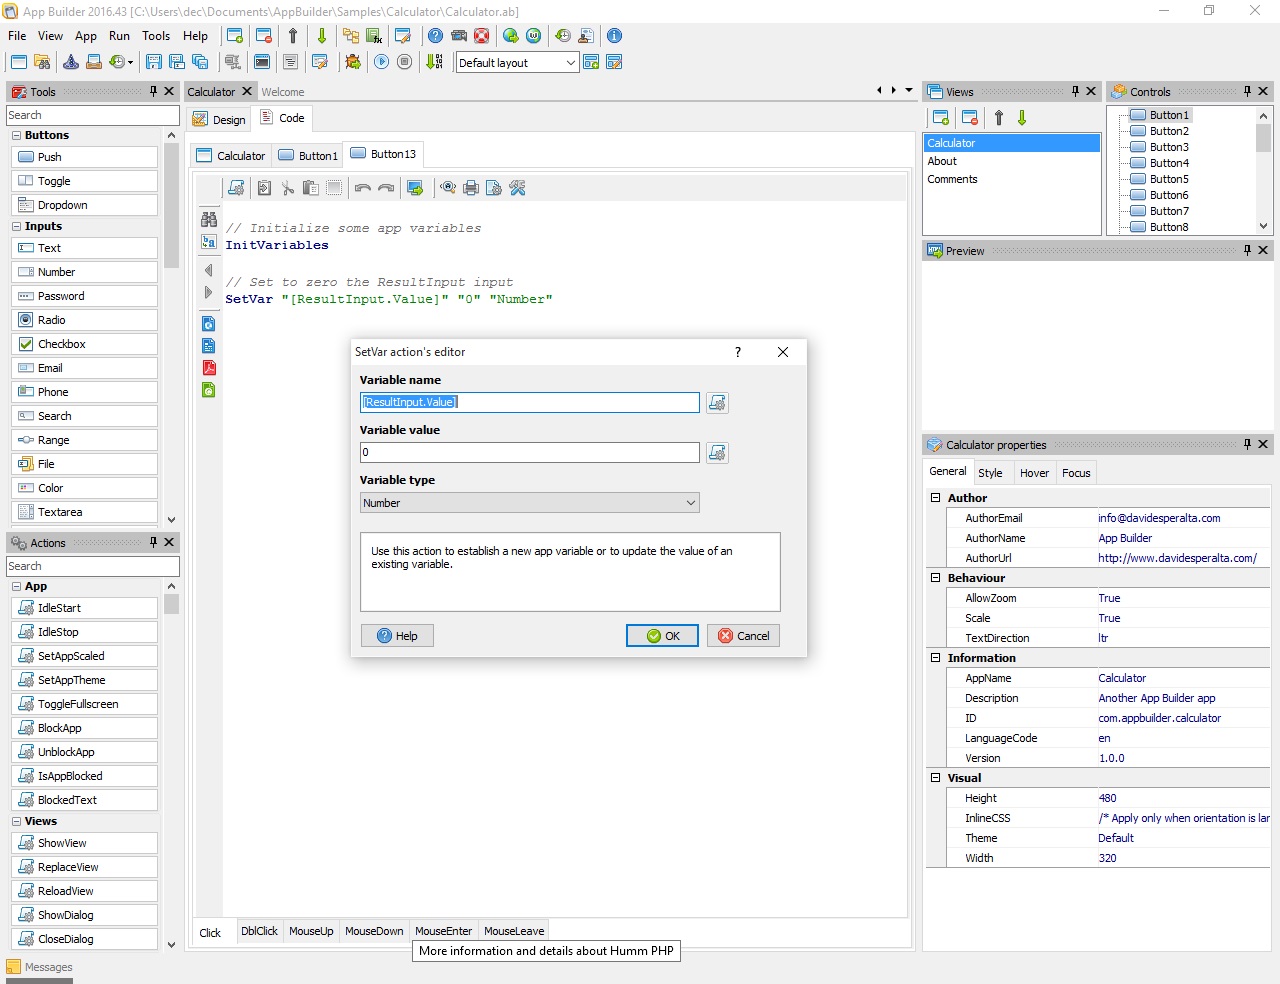Click the picker button beside Variable value
1280x984 pixels.
717,453
